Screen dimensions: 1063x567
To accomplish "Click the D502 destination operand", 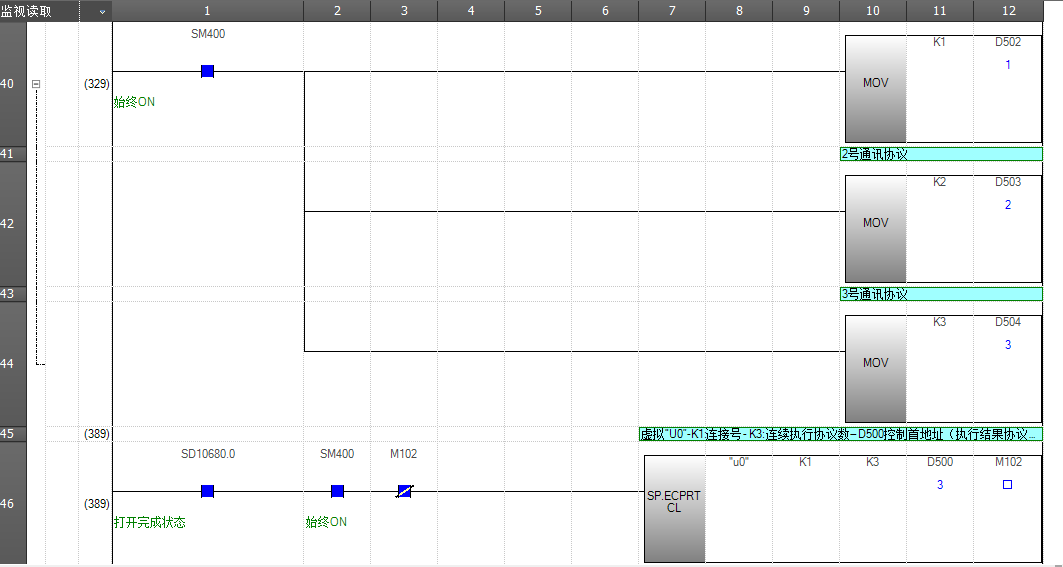I will point(1008,43).
